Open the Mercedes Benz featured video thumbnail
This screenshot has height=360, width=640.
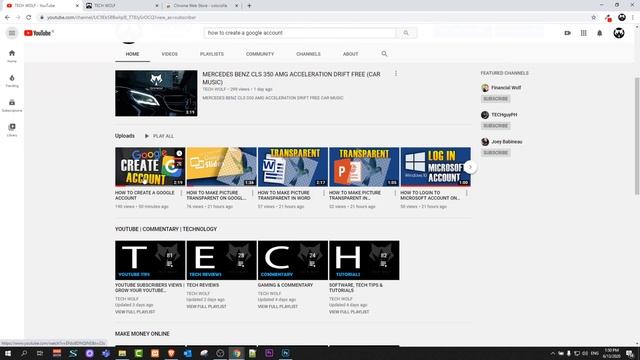click(156, 93)
